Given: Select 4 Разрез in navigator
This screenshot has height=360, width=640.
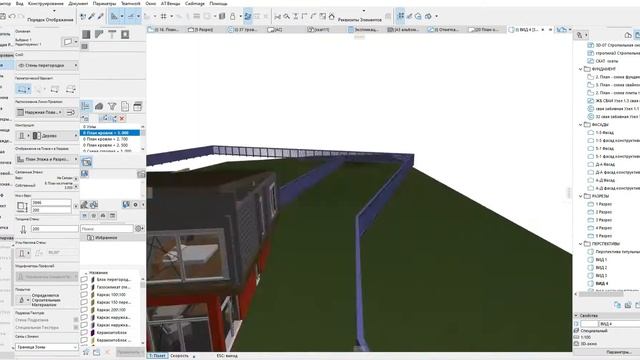Looking at the screenshot, I should tap(603, 228).
